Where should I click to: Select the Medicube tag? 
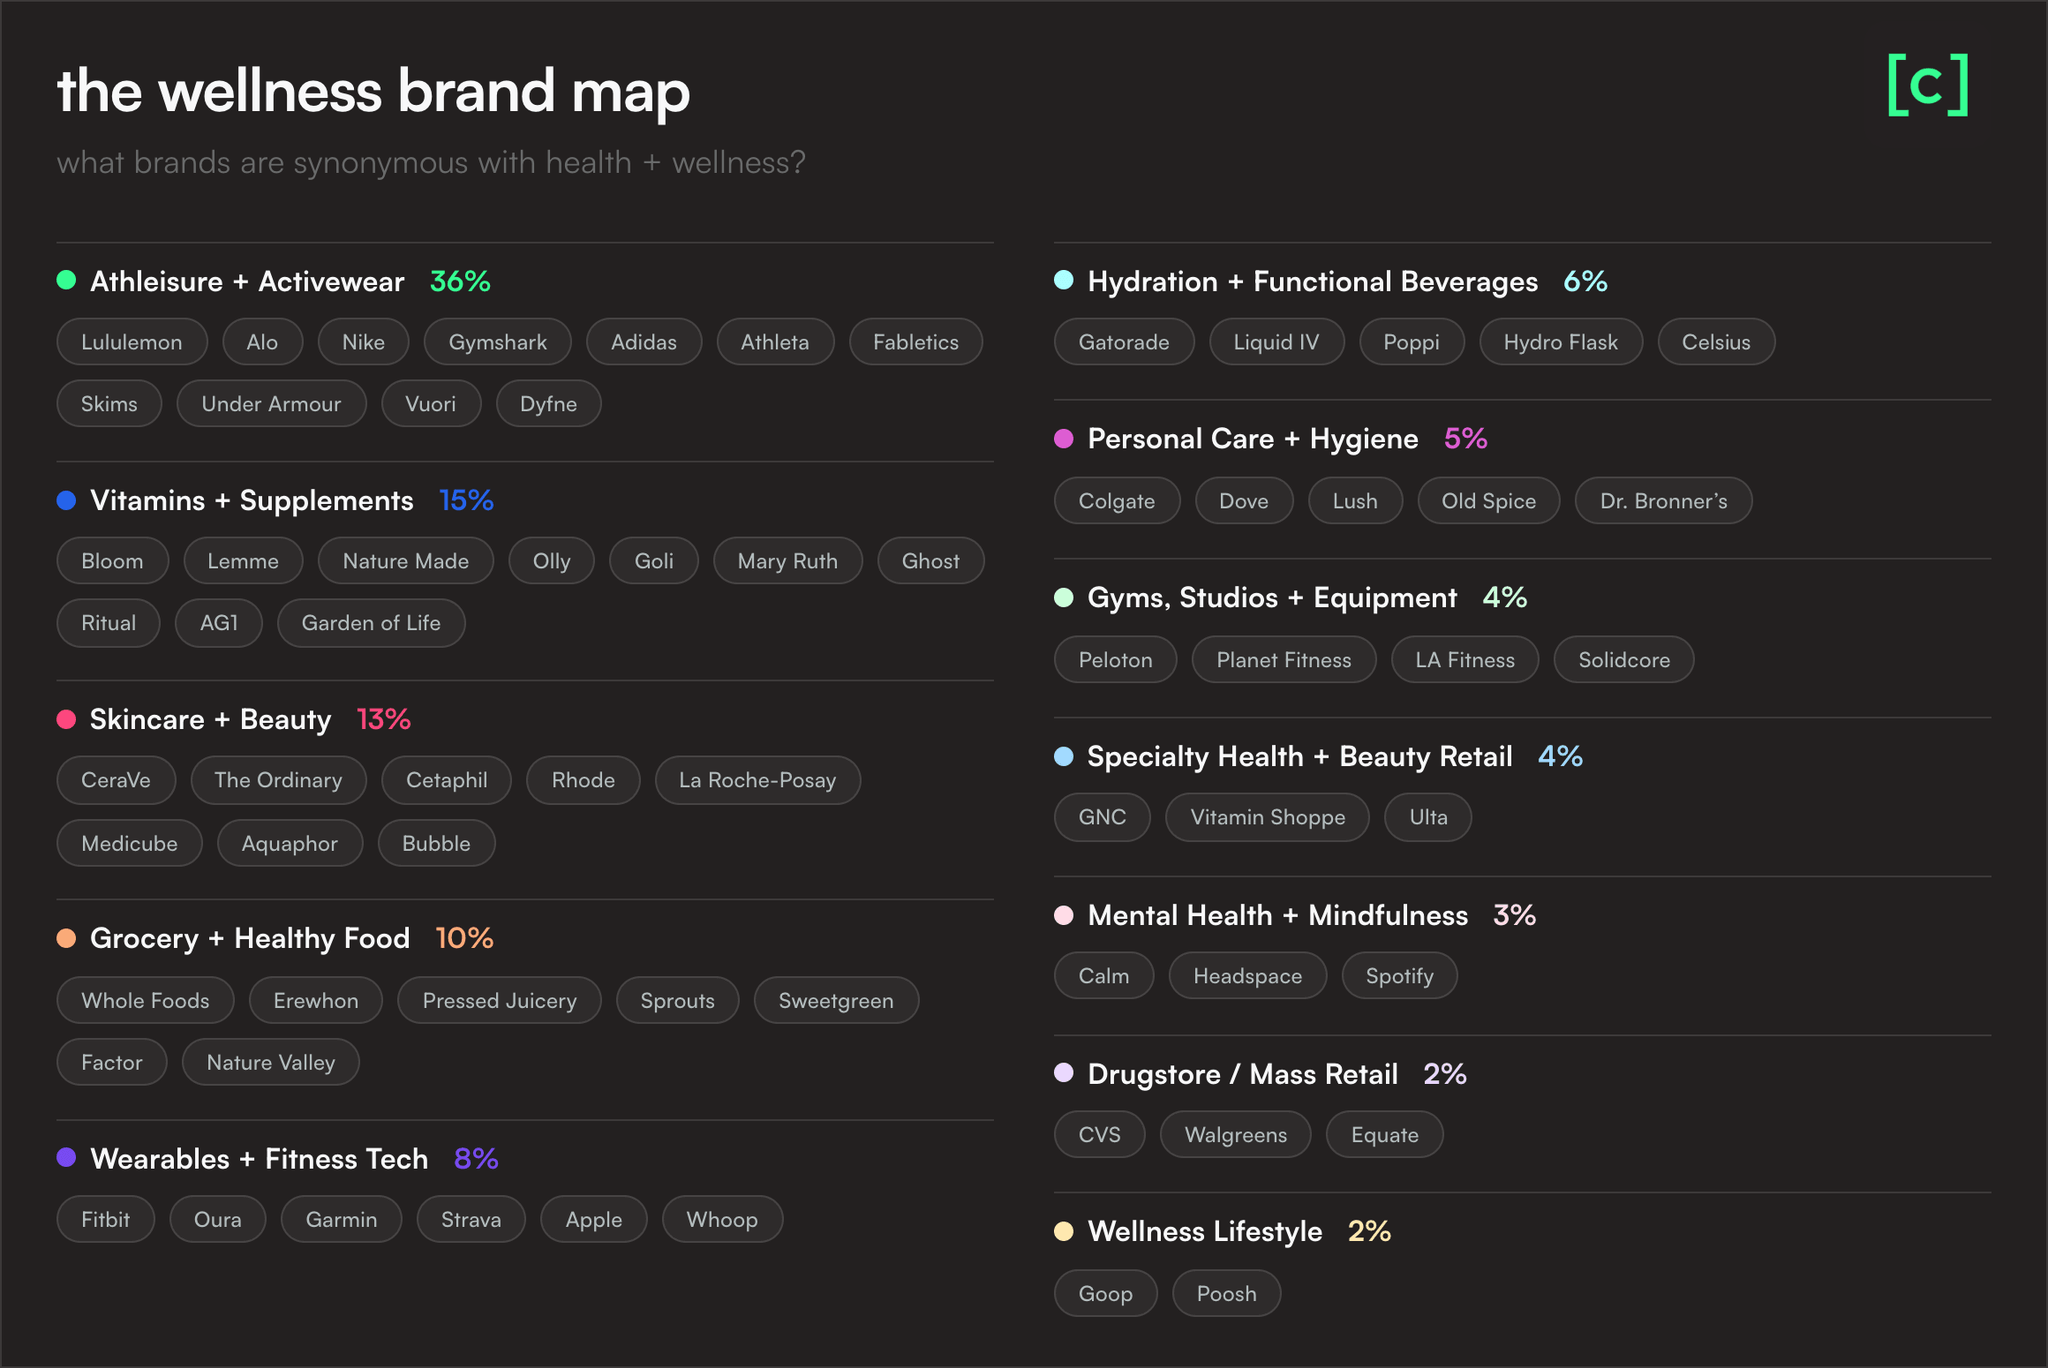130,843
